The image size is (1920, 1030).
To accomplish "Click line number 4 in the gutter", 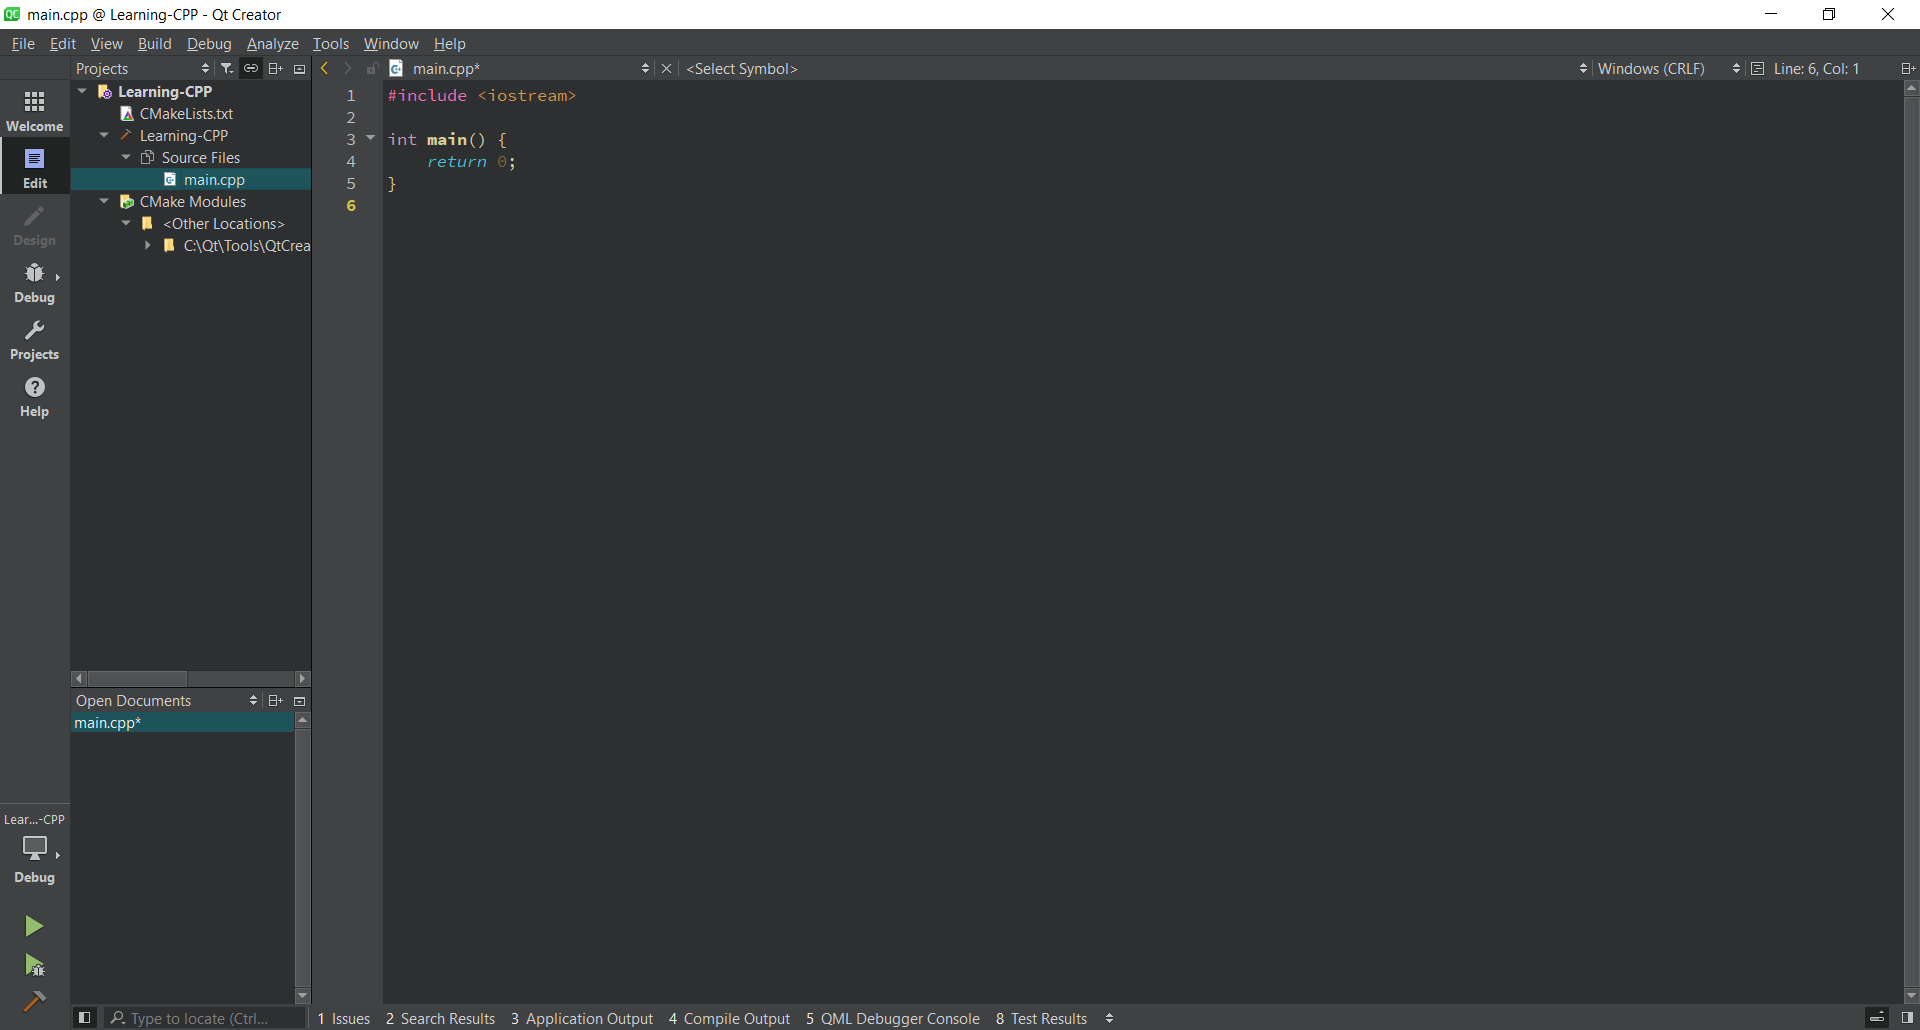I will pos(351,161).
